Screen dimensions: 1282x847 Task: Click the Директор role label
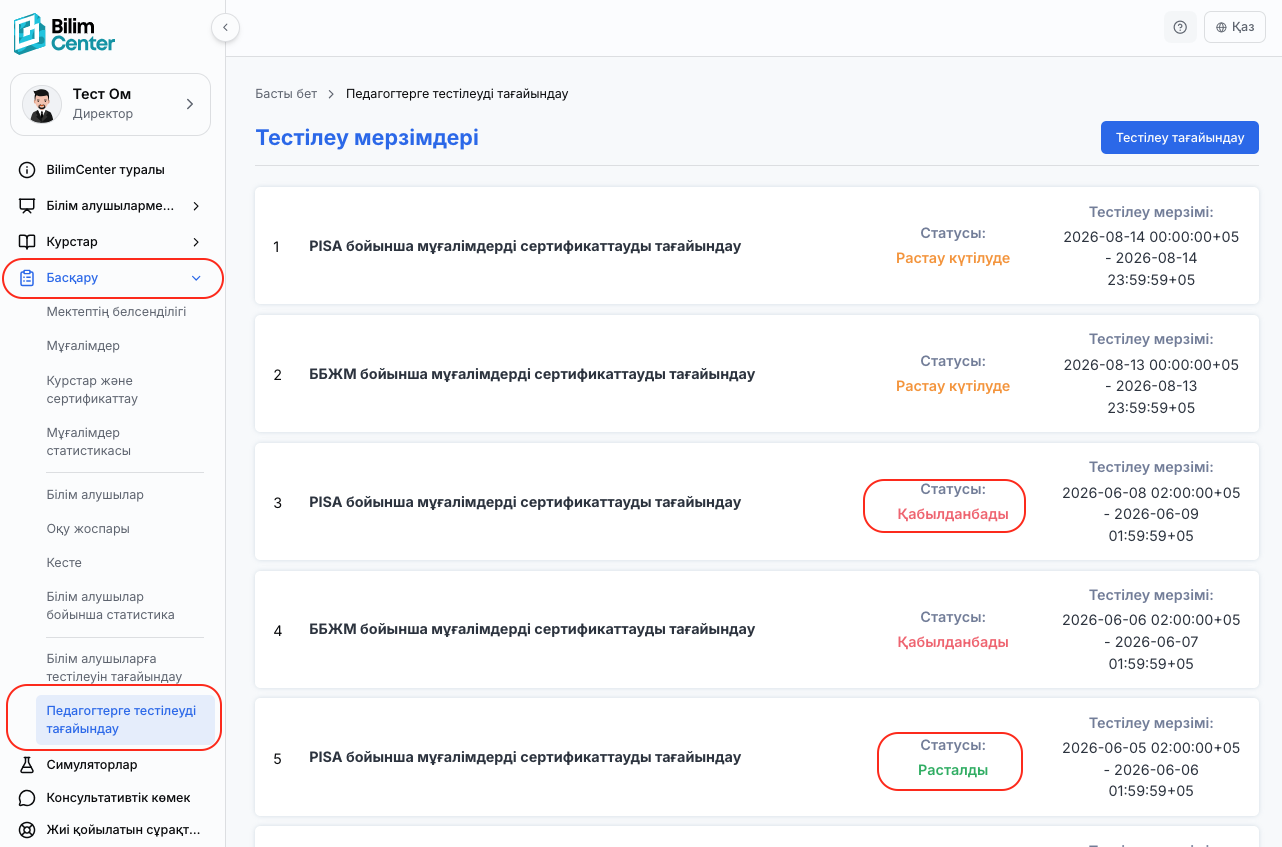pos(103,114)
